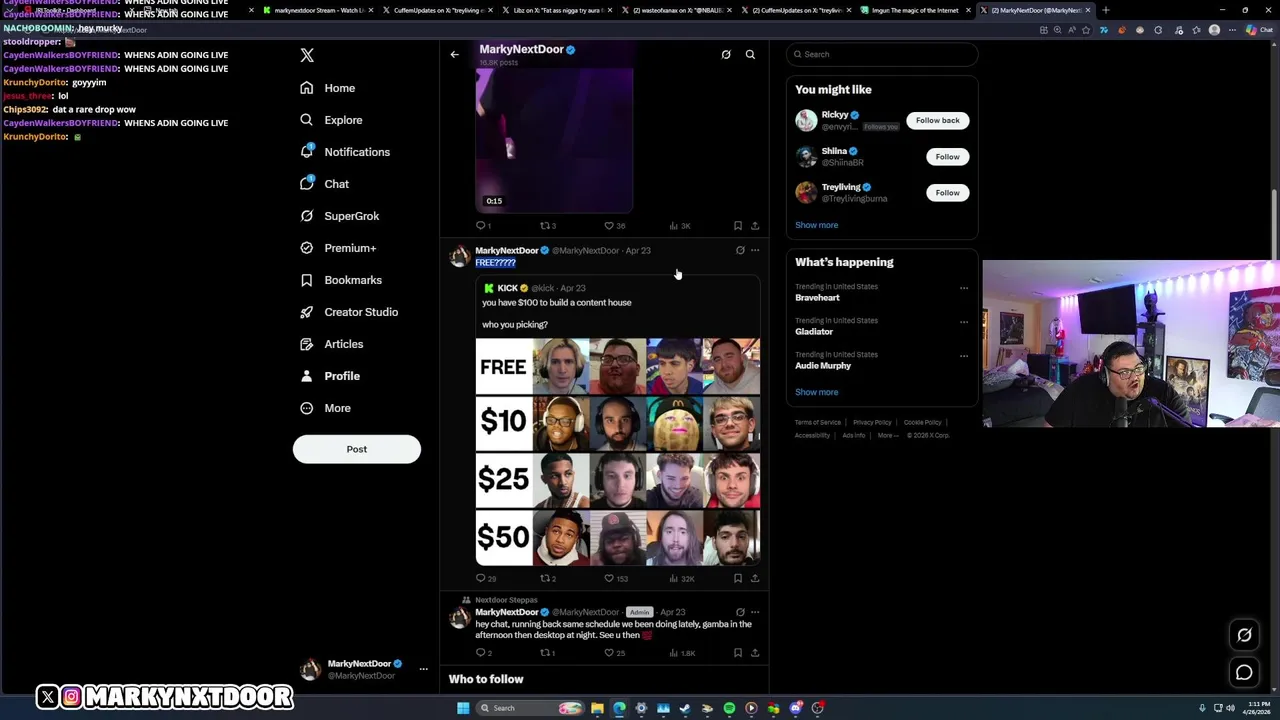Follow Treyliving
The height and width of the screenshot is (720, 1280).
click(x=947, y=192)
